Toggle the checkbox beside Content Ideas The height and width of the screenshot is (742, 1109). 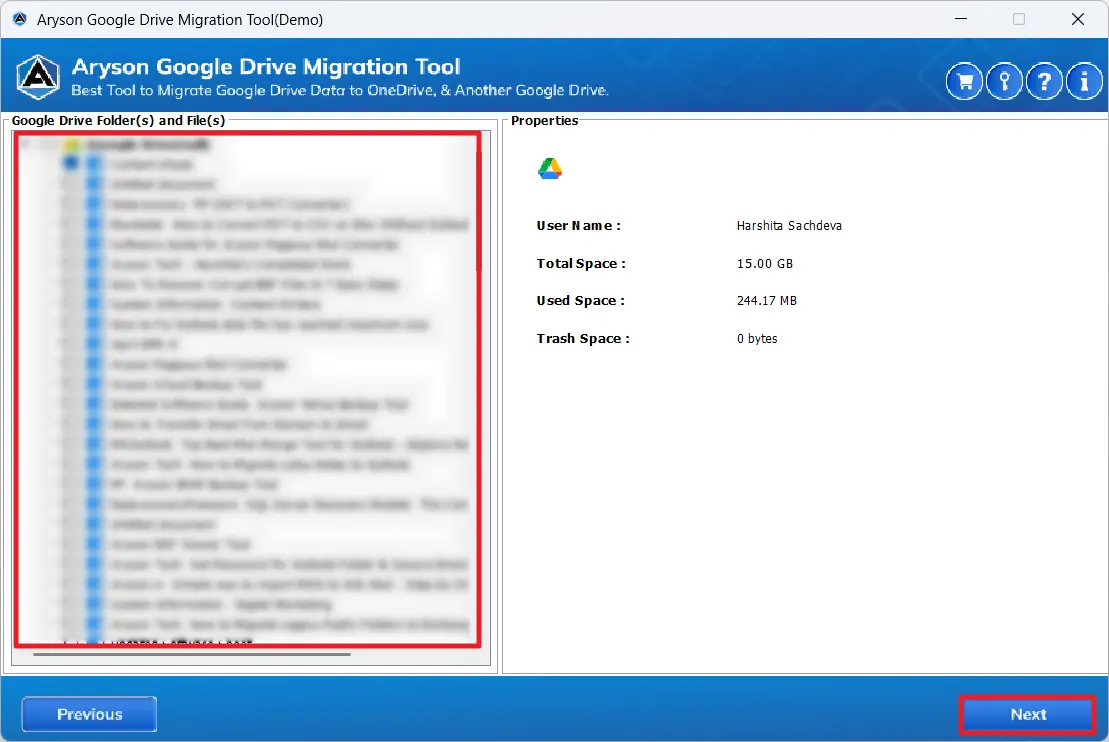point(70,164)
